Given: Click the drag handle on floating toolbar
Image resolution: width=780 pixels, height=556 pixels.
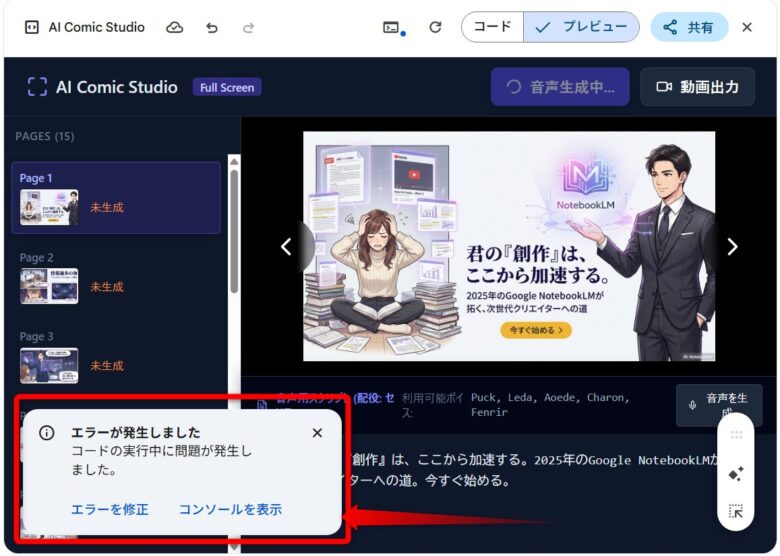Looking at the screenshot, I should pyautogui.click(x=736, y=435).
